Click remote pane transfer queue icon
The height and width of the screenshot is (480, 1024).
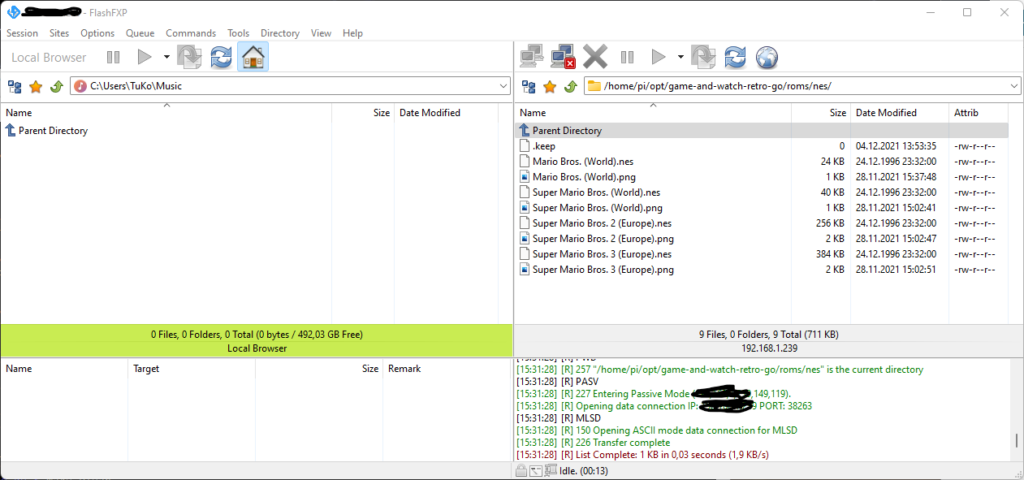(703, 57)
